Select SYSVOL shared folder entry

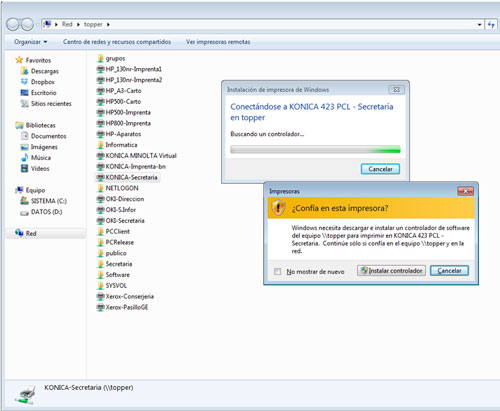pos(112,286)
